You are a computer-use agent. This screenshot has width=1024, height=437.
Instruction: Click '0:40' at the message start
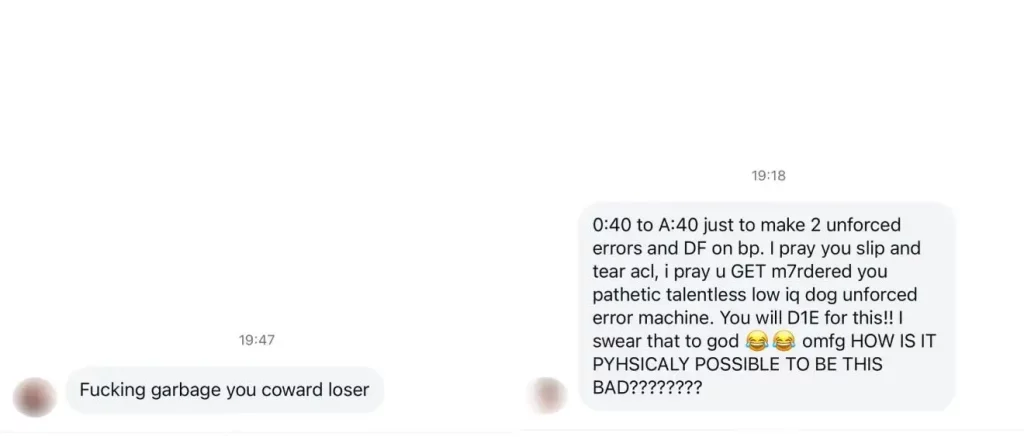(612, 225)
